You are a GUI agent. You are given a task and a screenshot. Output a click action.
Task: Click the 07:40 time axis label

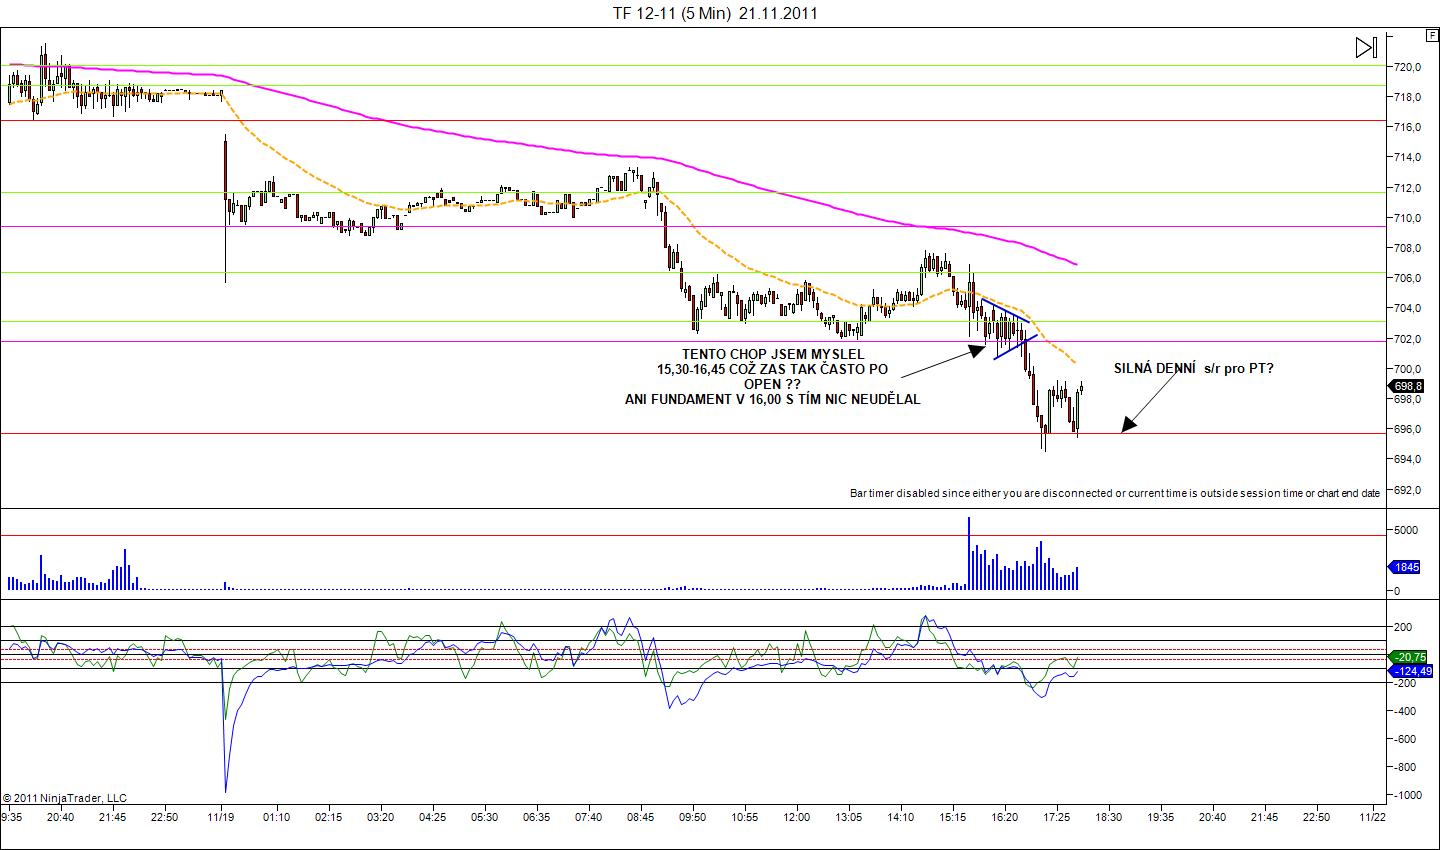589,817
